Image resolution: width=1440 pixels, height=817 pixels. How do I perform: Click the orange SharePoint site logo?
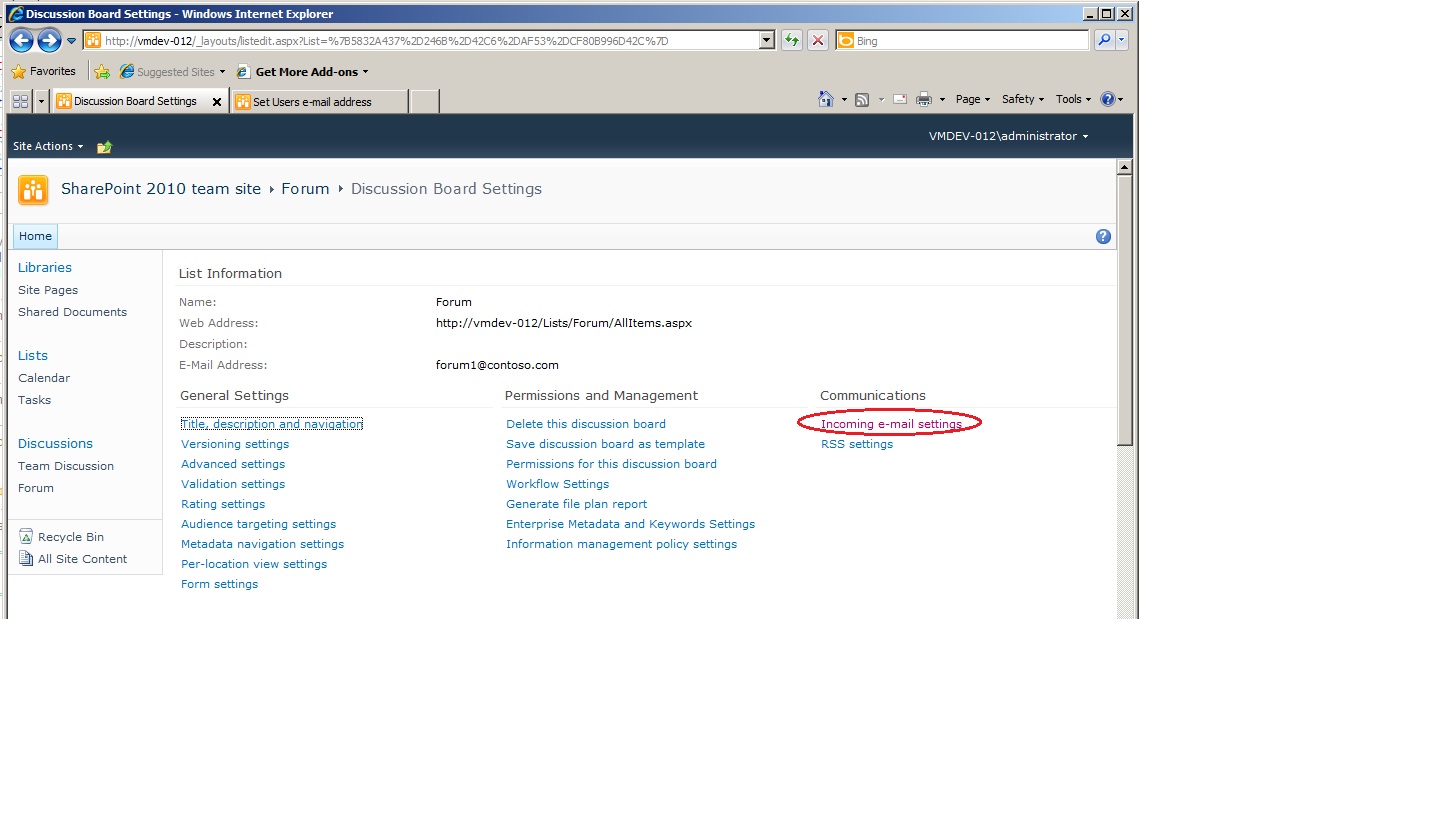[33, 189]
